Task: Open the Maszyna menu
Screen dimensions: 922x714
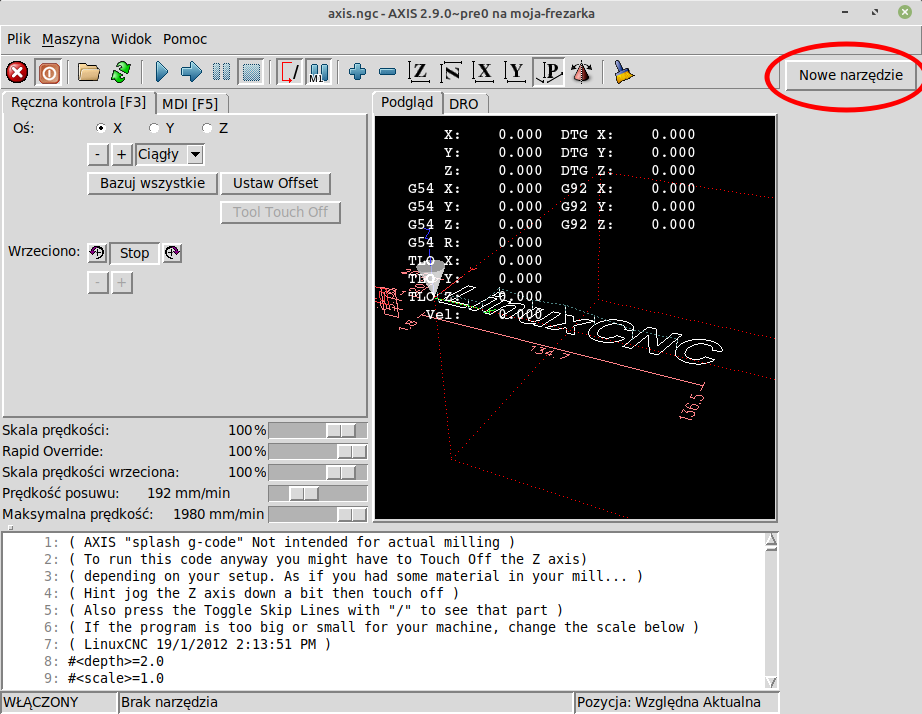Action: pos(71,39)
